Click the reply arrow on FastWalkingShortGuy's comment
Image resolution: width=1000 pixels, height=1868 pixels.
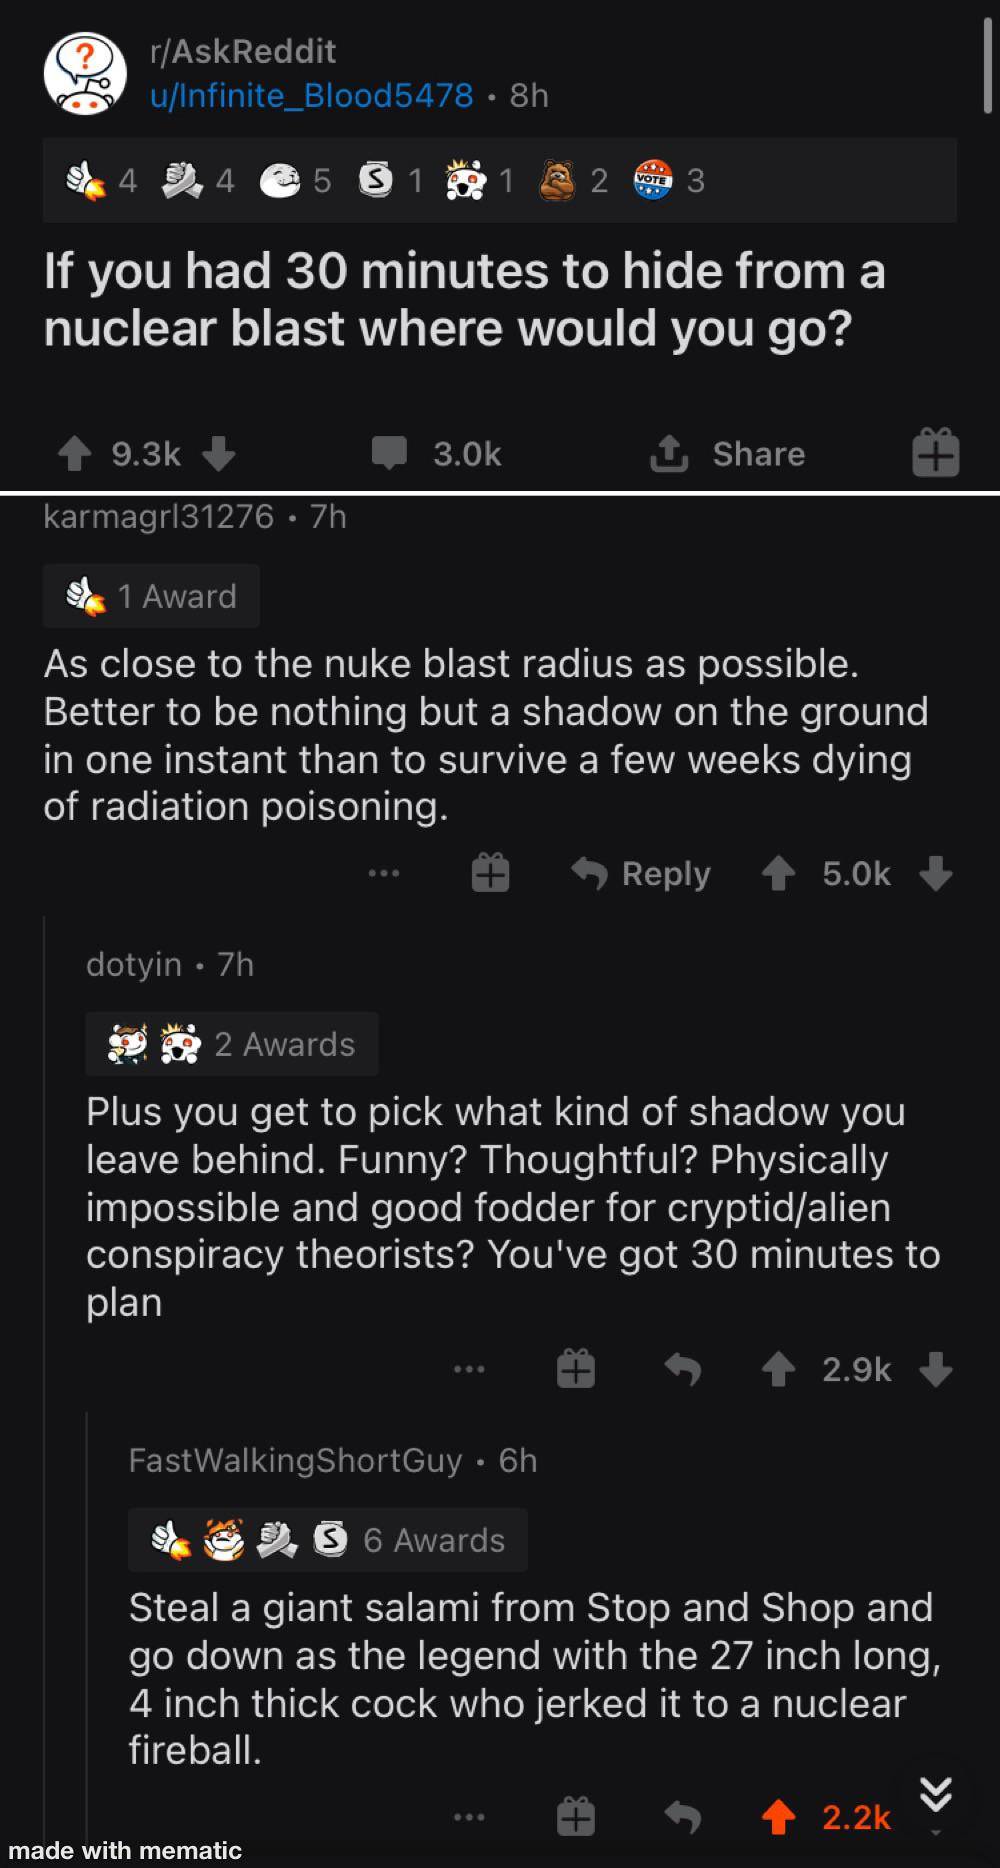pyautogui.click(x=681, y=1817)
